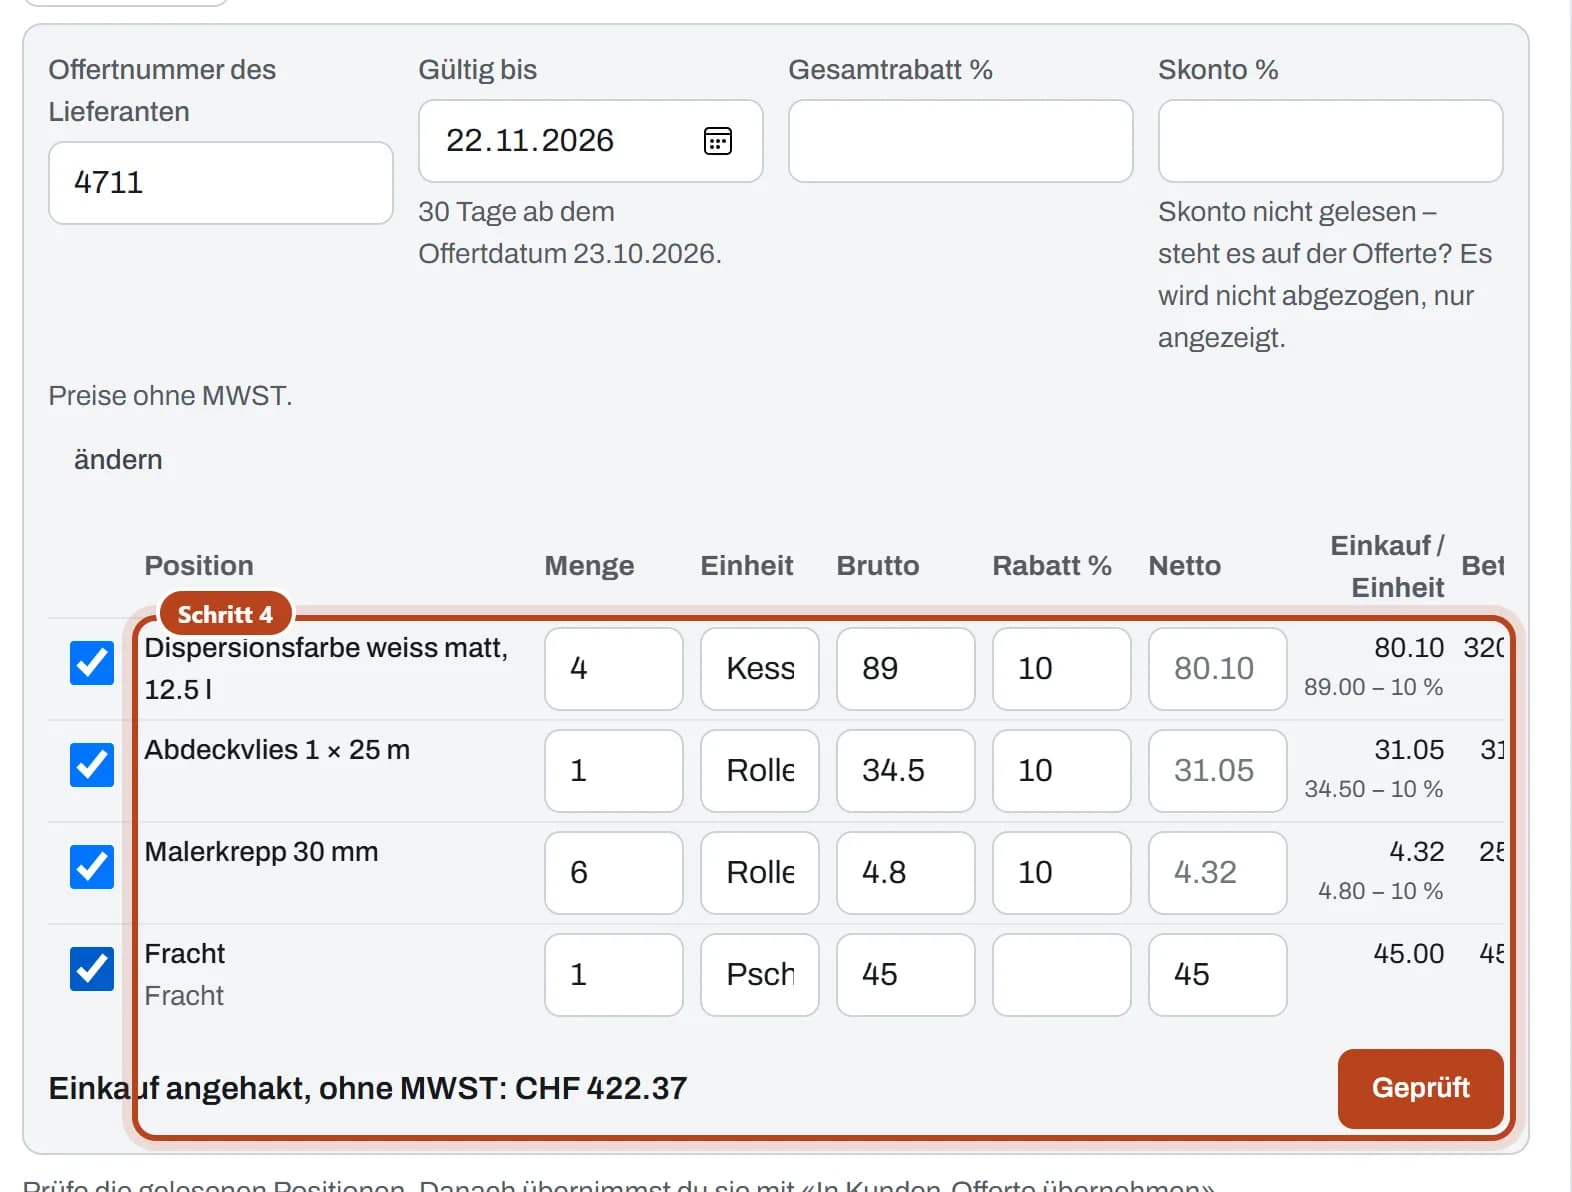
Task: Edit Einheit field of Malerkrepp row
Action: click(760, 873)
